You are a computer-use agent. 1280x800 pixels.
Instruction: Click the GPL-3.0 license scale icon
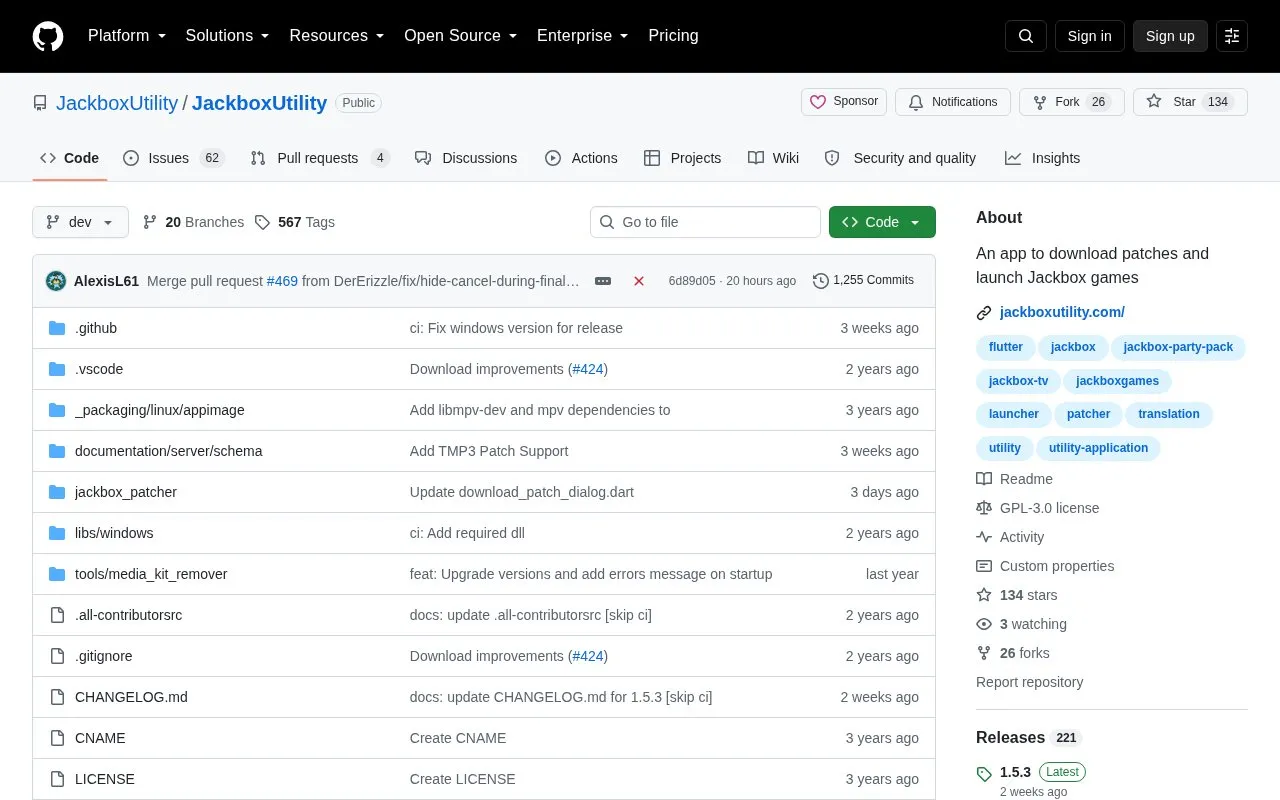pyautogui.click(x=984, y=508)
